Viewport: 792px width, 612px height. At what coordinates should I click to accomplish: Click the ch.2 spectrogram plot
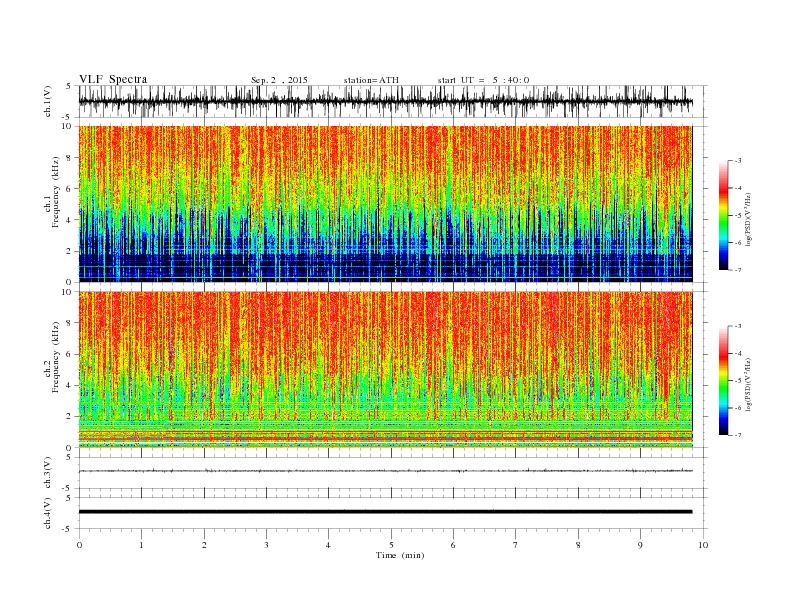(385, 370)
